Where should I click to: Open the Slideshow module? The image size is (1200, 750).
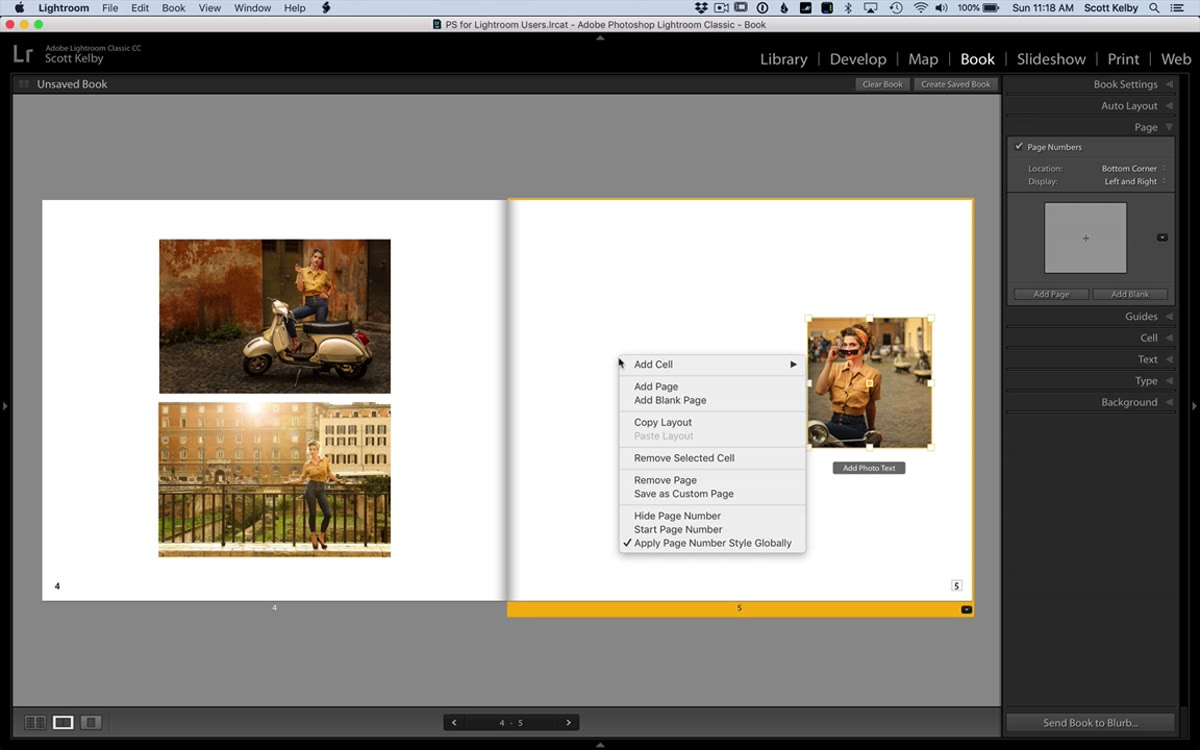(x=1051, y=59)
